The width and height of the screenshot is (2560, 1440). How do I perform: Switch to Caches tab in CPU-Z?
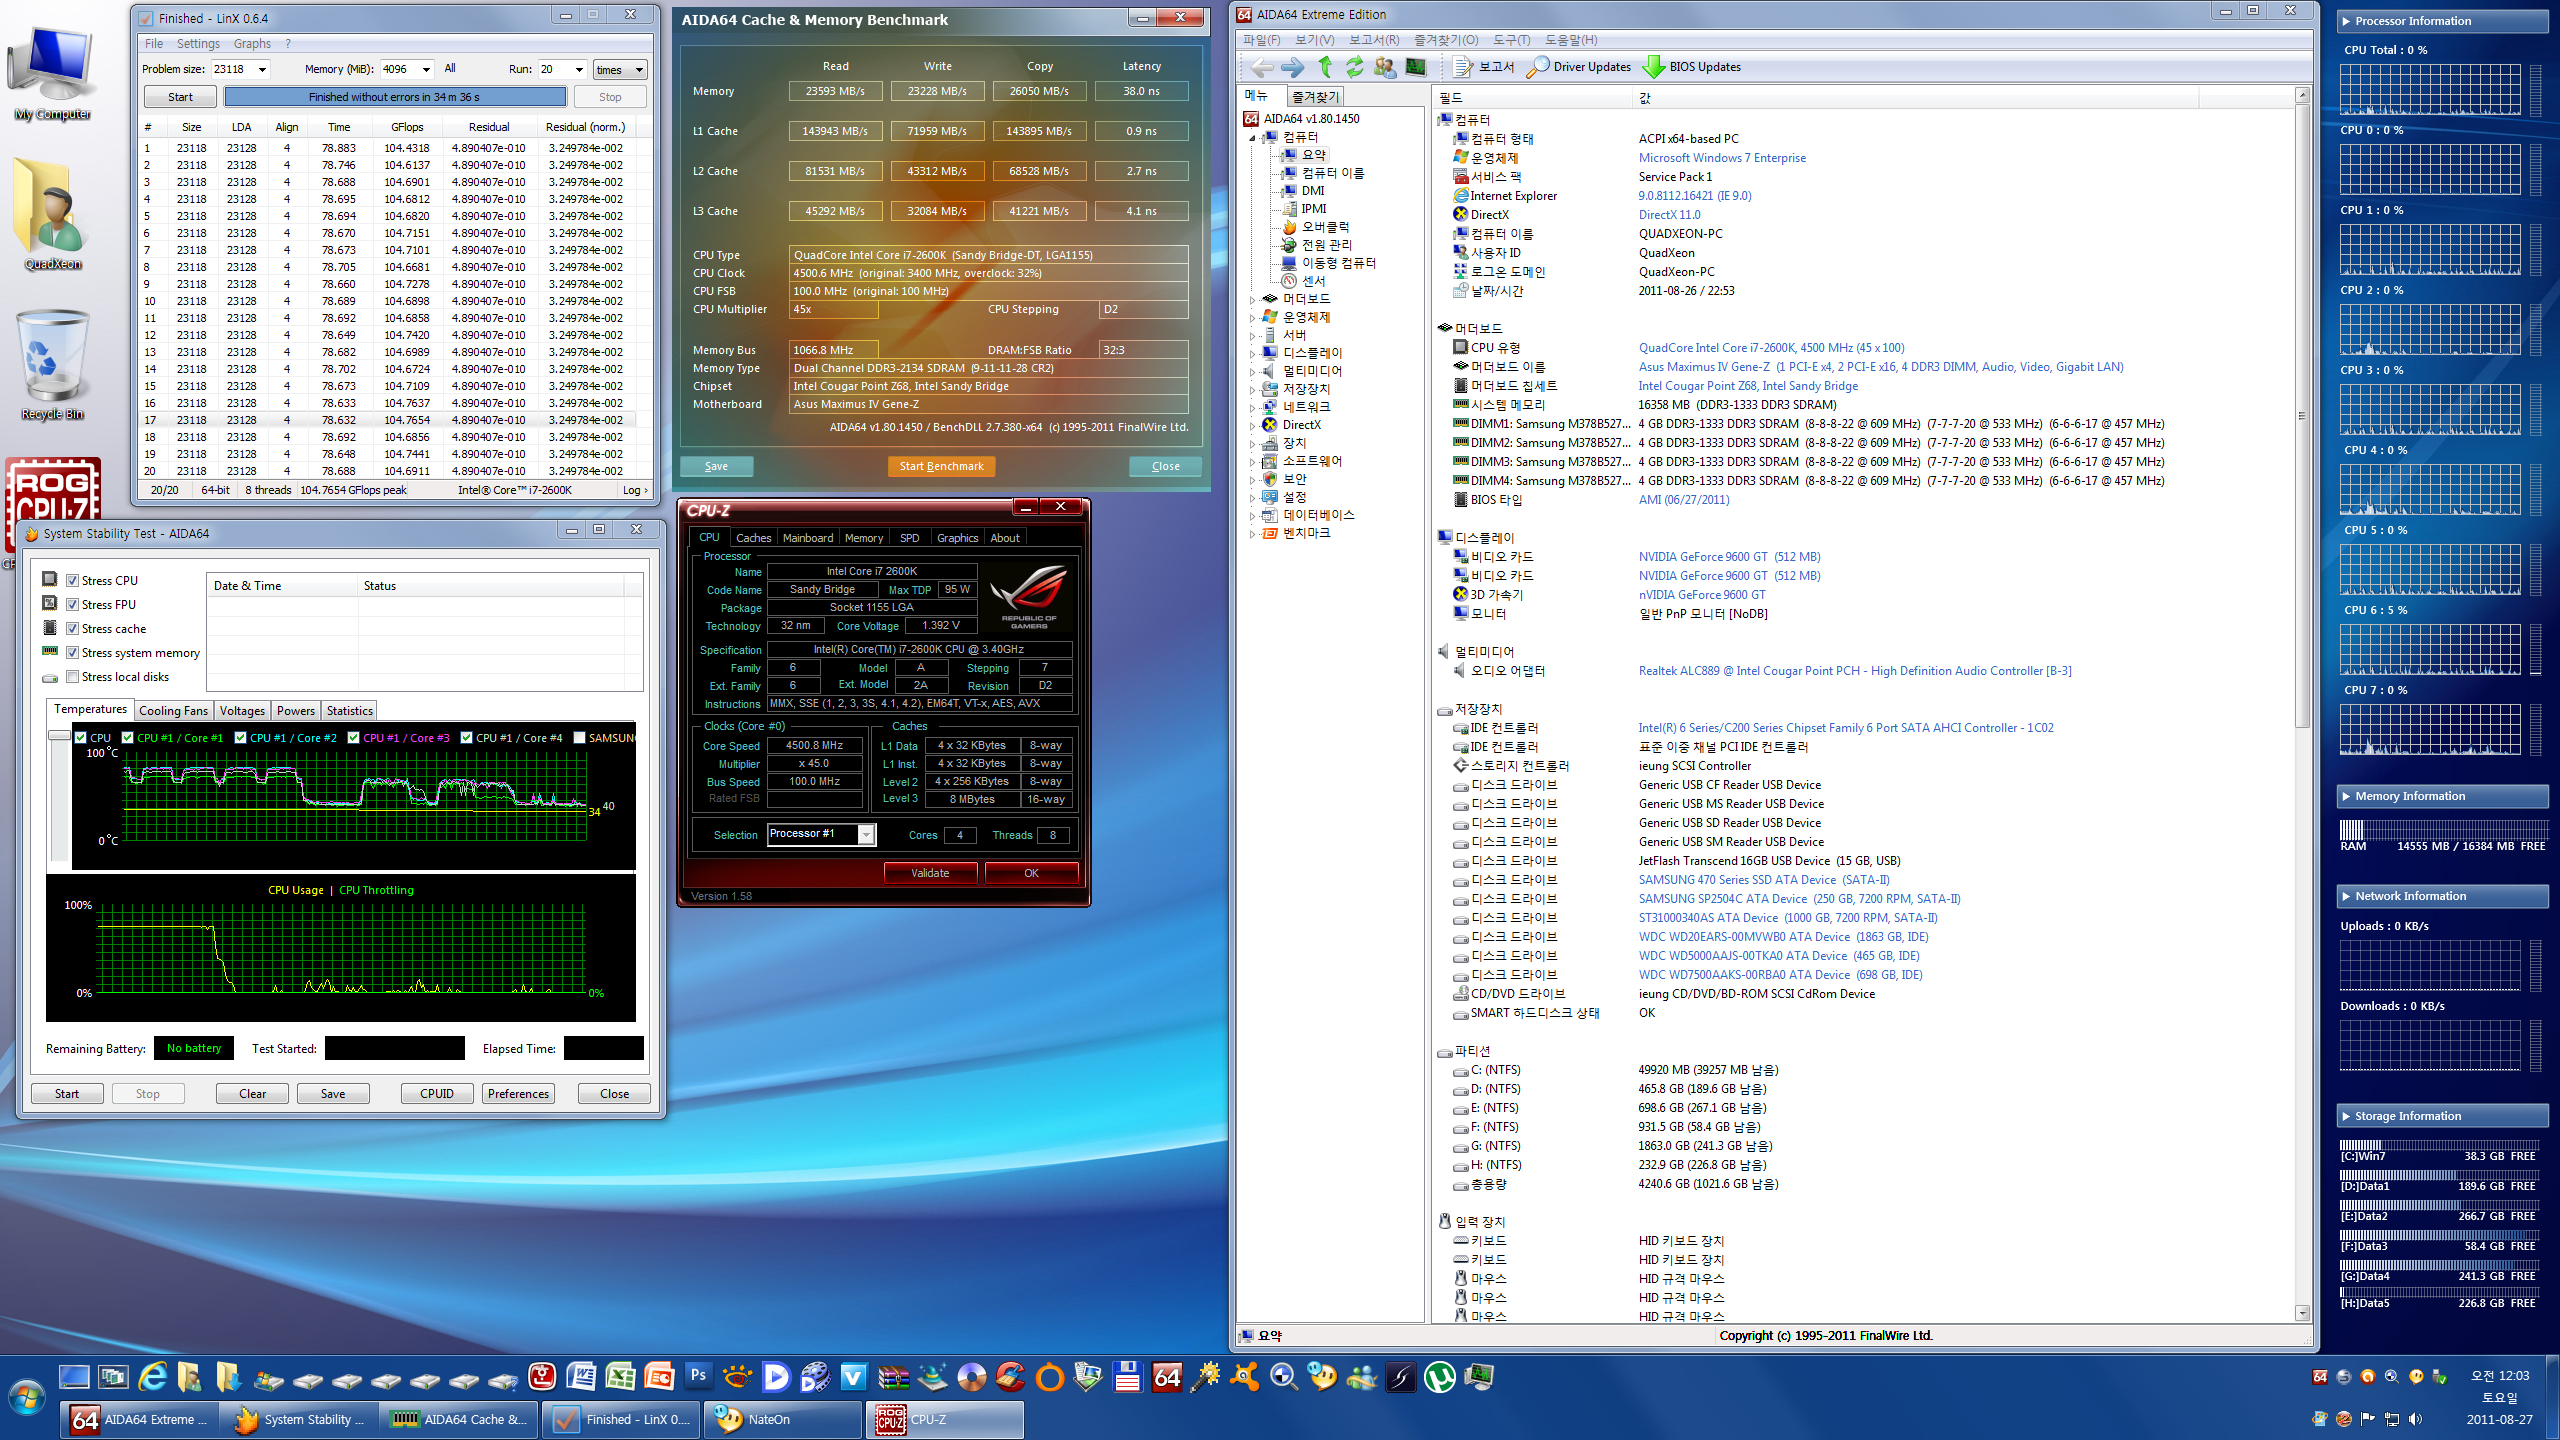coord(753,538)
